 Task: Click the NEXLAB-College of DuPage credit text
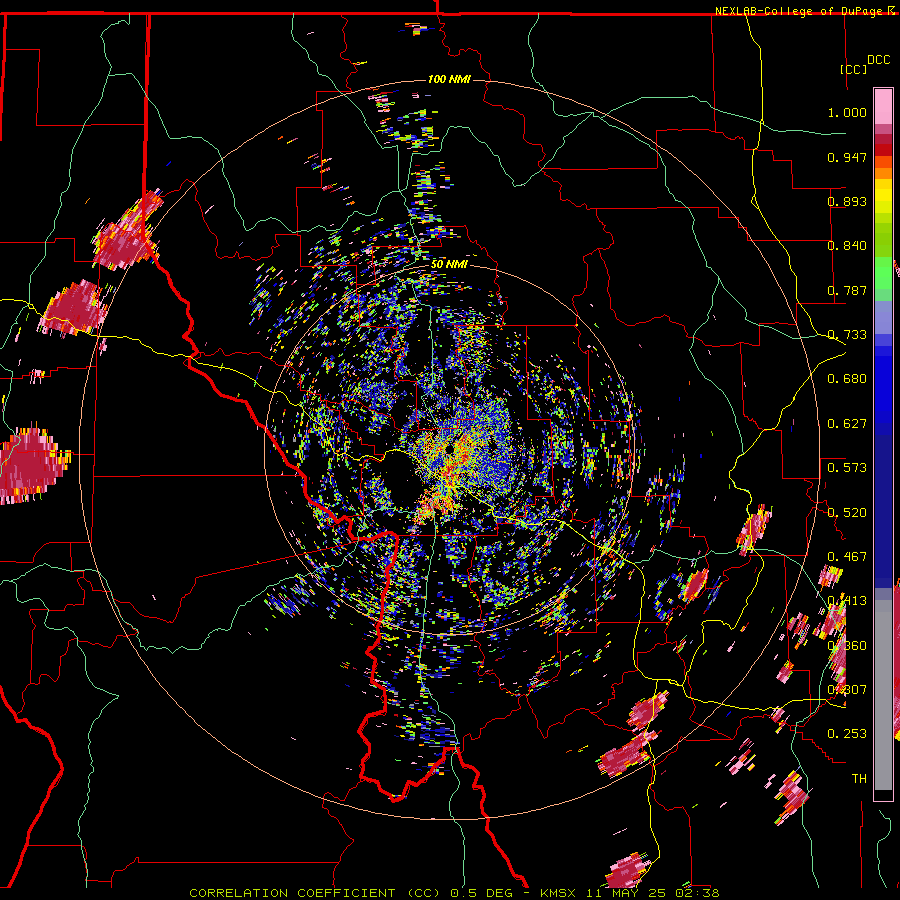[x=800, y=11]
